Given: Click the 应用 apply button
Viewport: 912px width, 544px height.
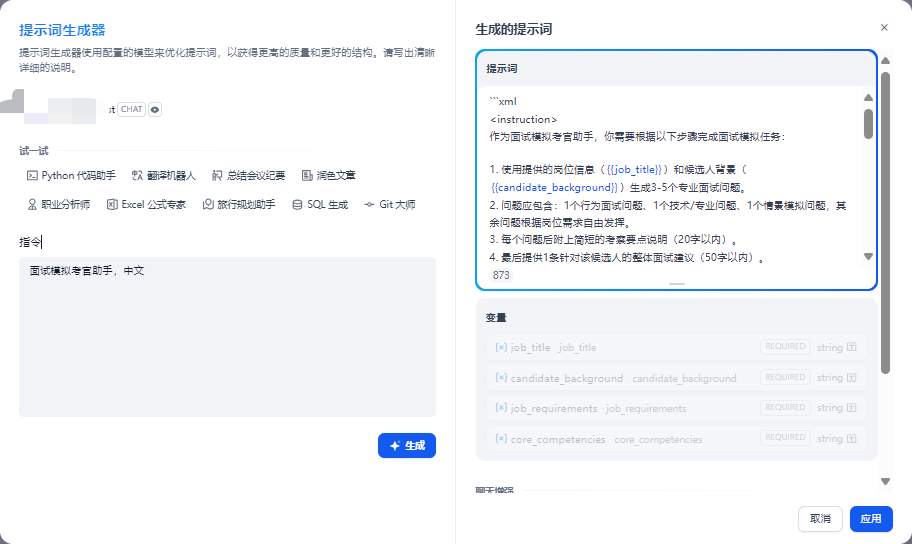Looking at the screenshot, I should tap(871, 518).
